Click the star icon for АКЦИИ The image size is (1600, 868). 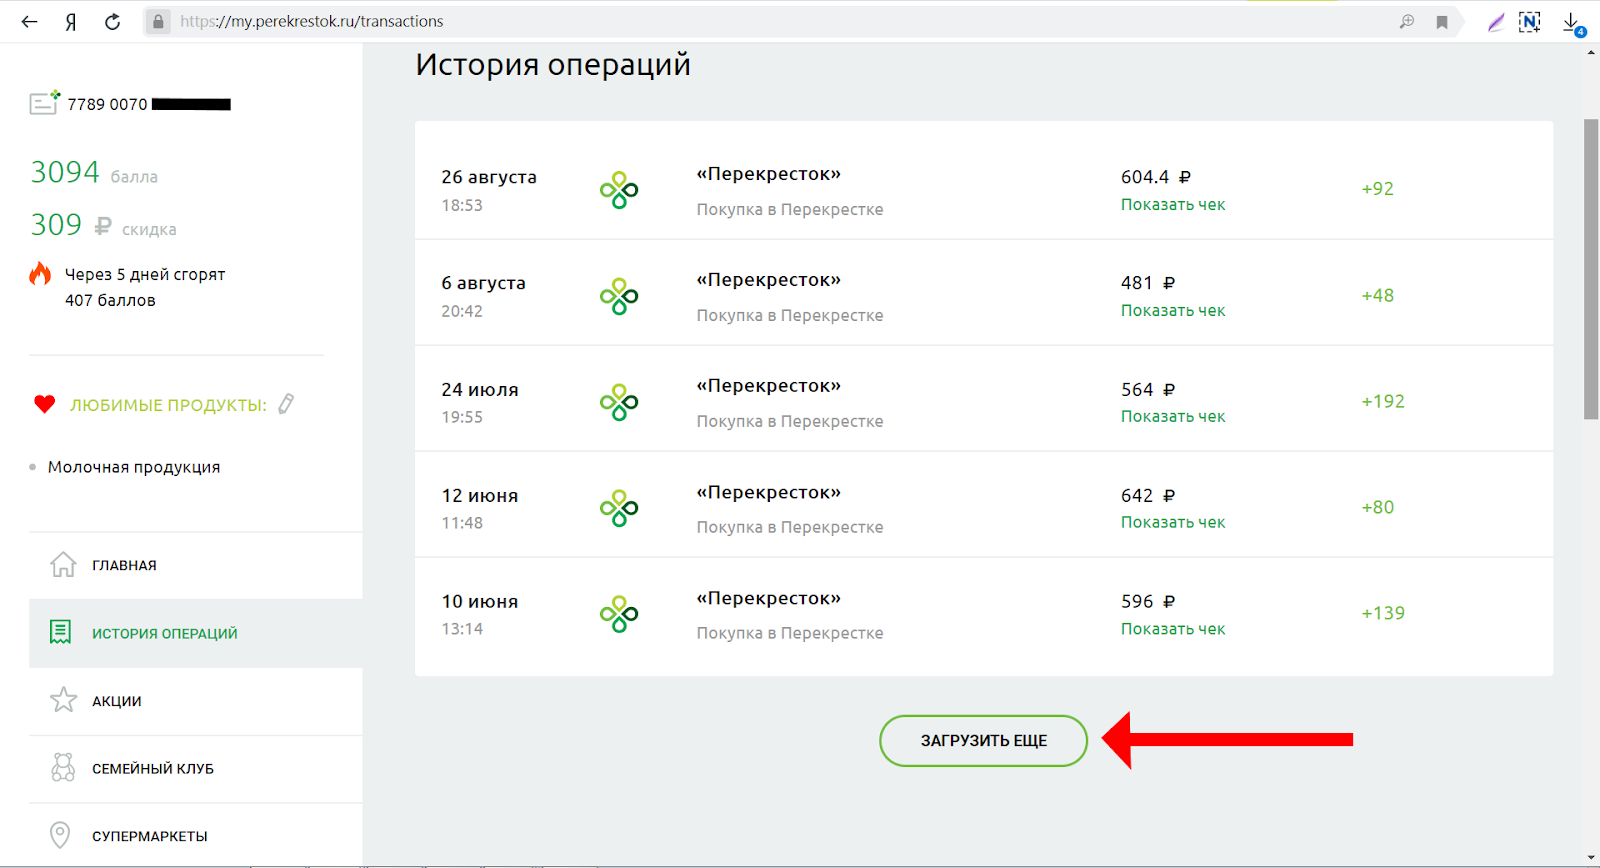[63, 700]
